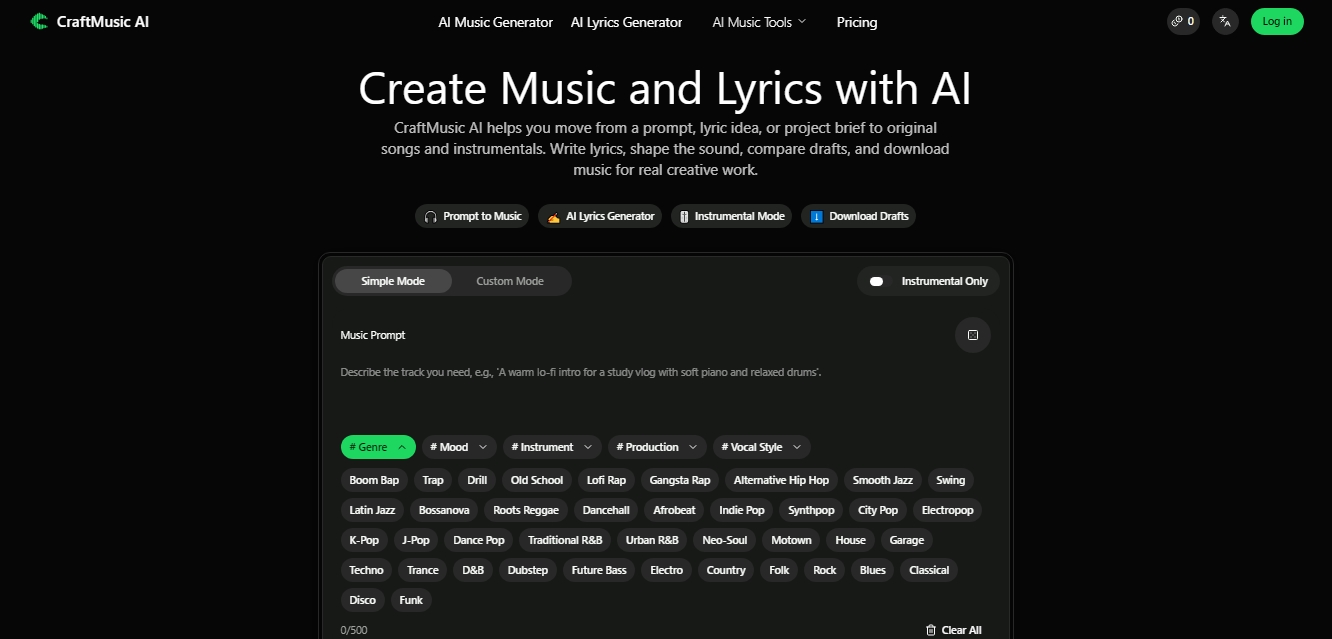The height and width of the screenshot is (639, 1332).
Task: Select the Motown genre tag
Action: [792, 540]
